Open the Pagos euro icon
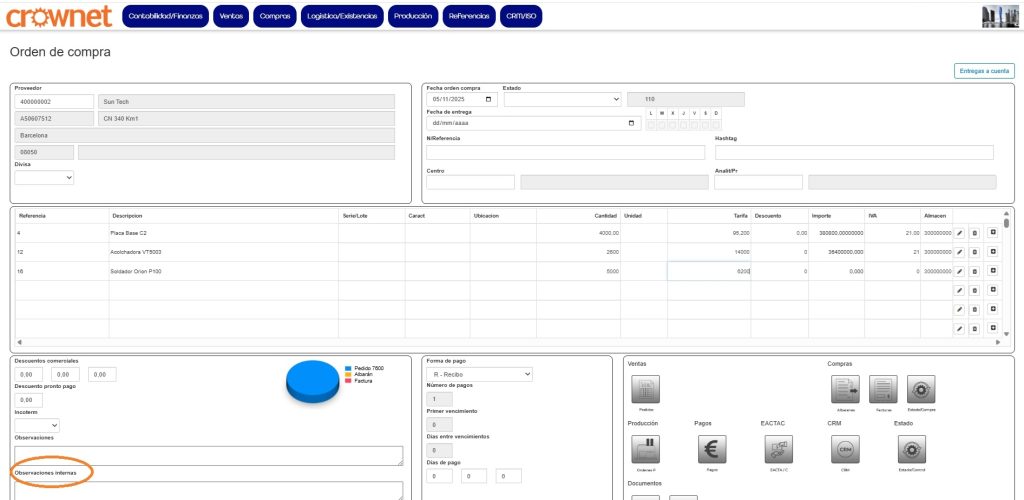The image size is (1024, 500). pos(712,449)
